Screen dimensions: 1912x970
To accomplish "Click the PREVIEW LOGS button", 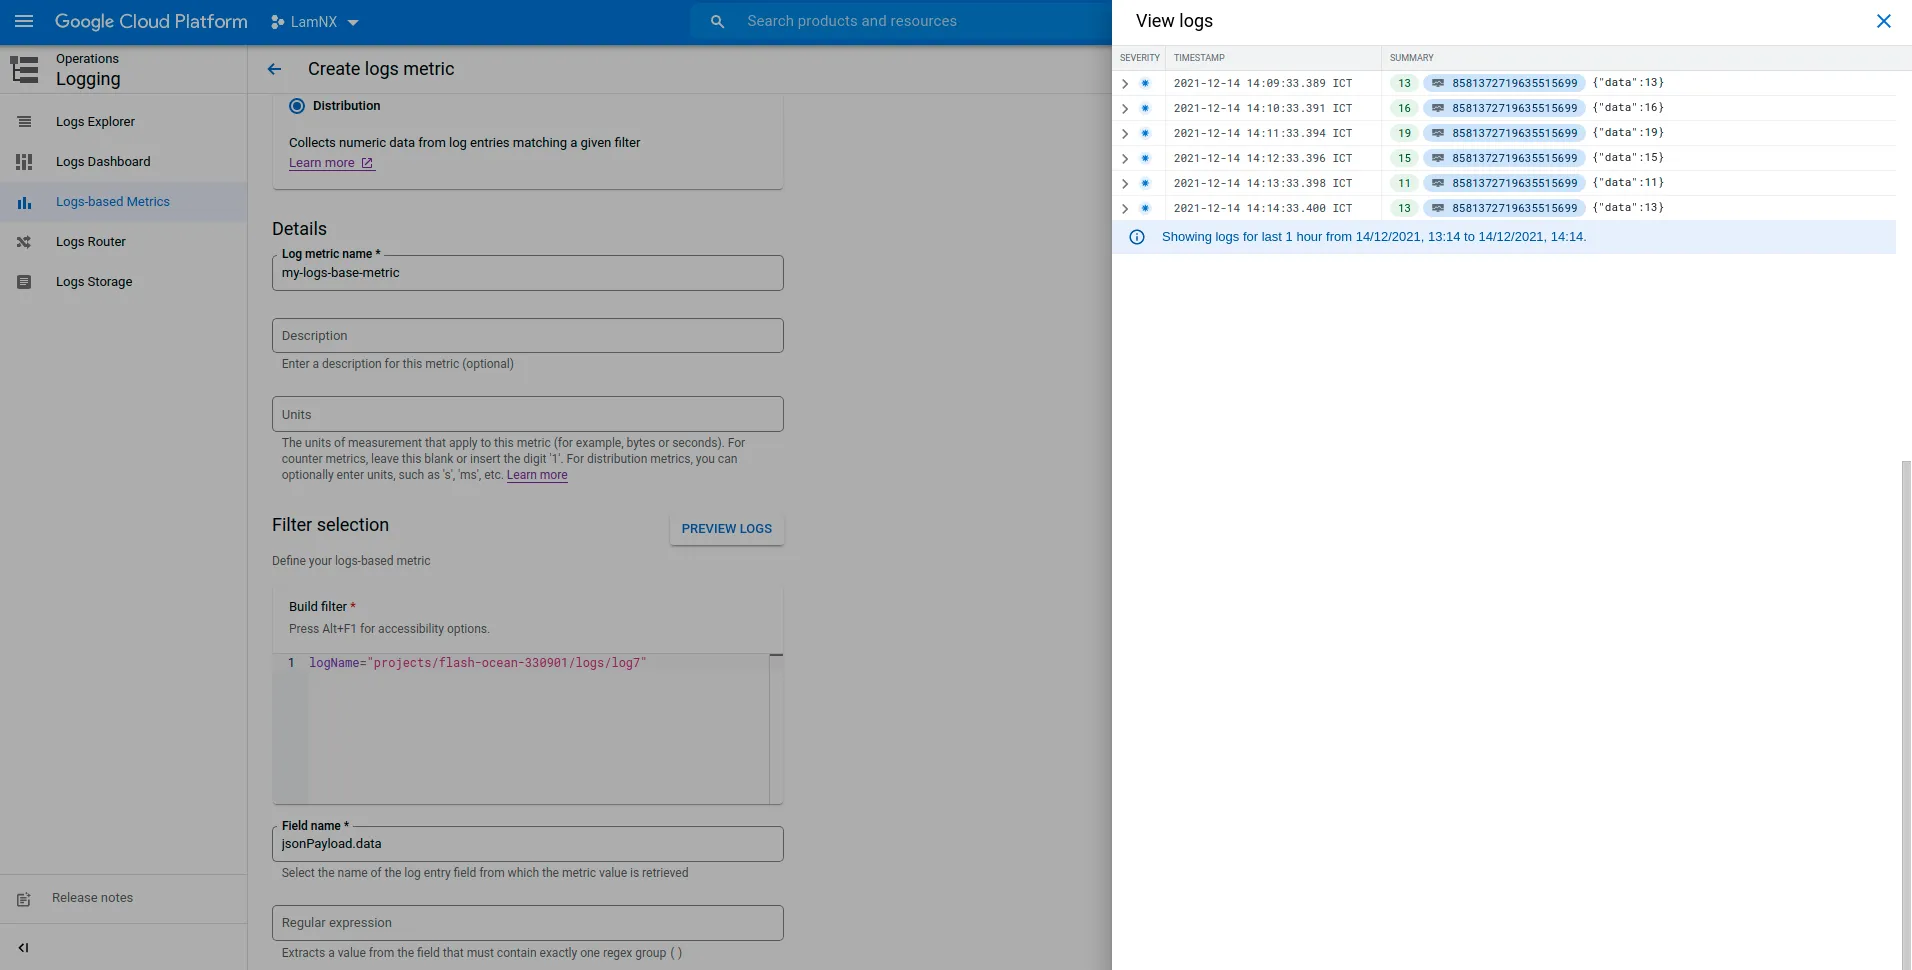I will tap(727, 529).
